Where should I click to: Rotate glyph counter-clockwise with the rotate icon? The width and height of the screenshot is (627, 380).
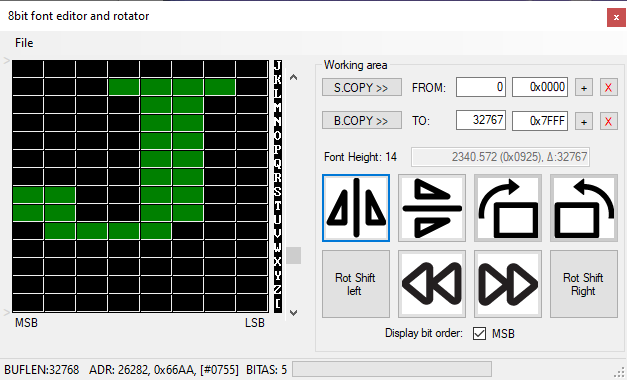click(x=584, y=208)
